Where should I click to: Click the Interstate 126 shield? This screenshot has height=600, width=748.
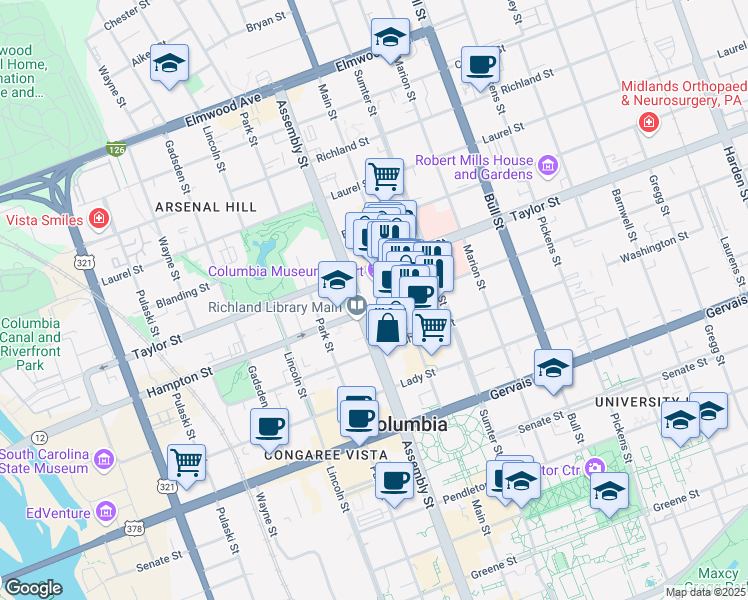[x=116, y=149]
